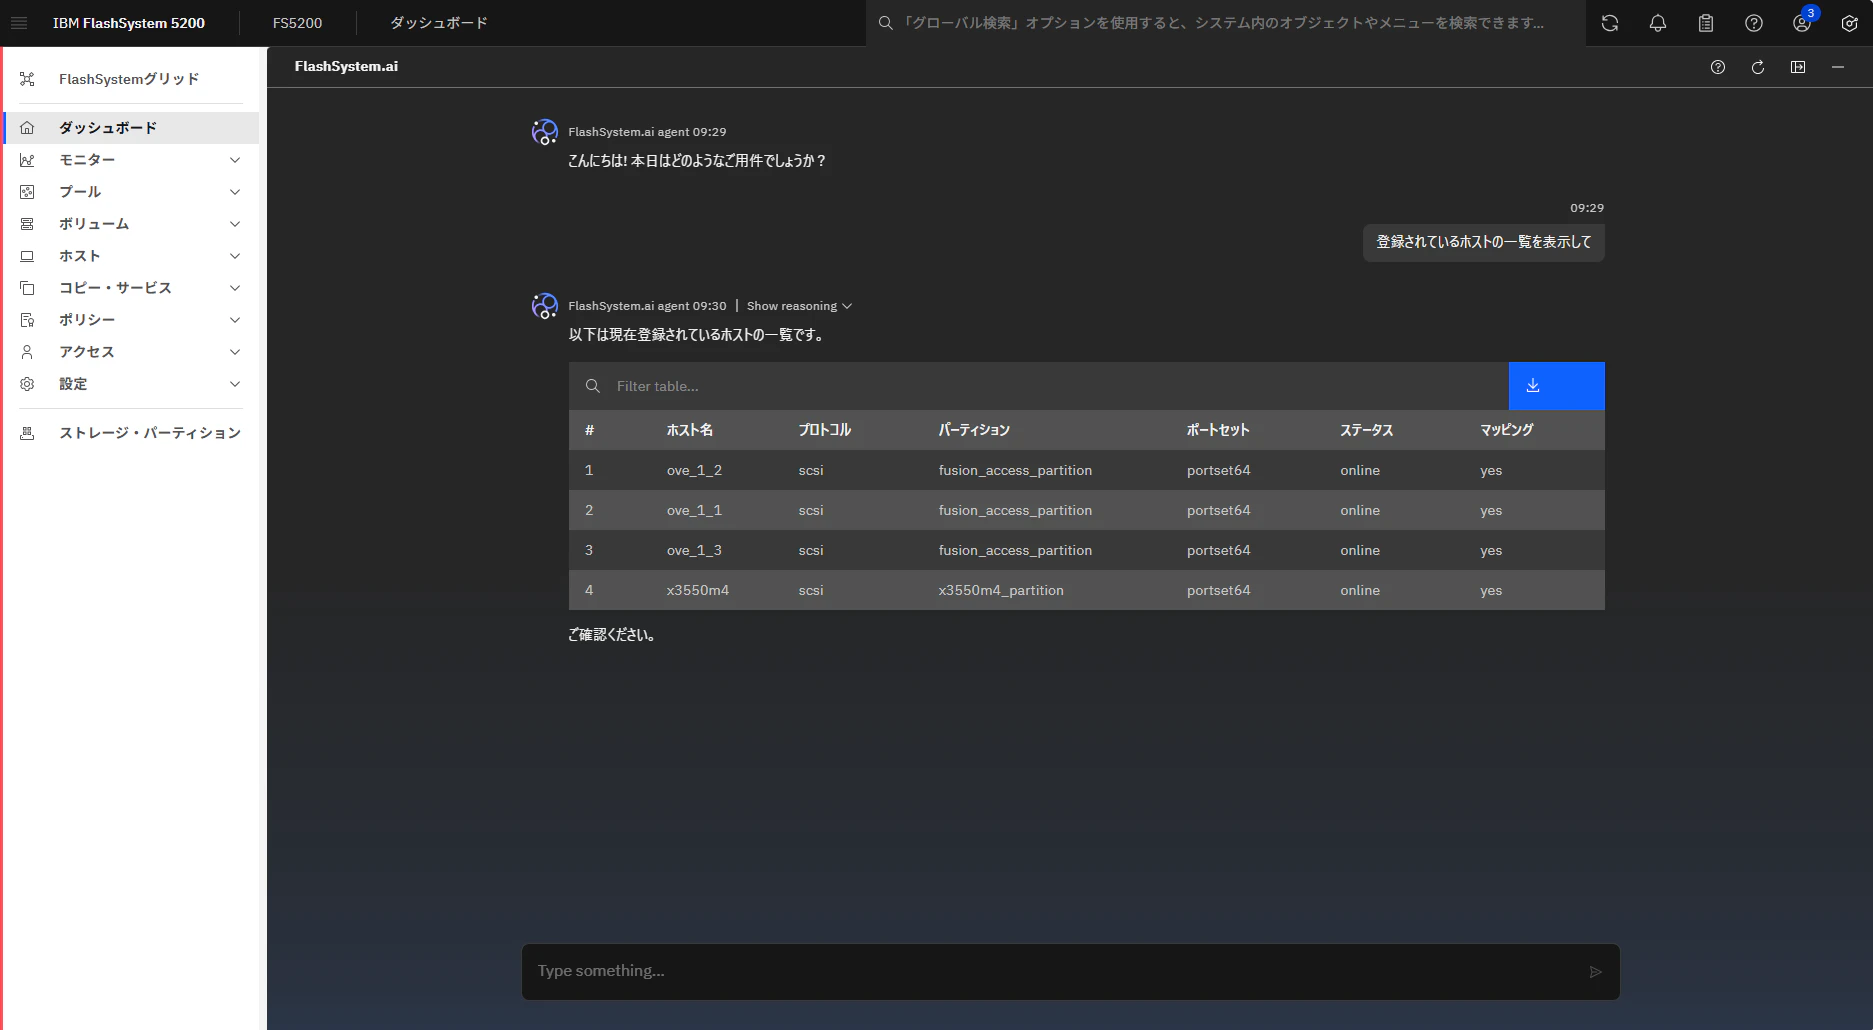This screenshot has width=1873, height=1030.
Task: Minimize the FlashSystem.ai chat panel
Action: pos(1838,67)
